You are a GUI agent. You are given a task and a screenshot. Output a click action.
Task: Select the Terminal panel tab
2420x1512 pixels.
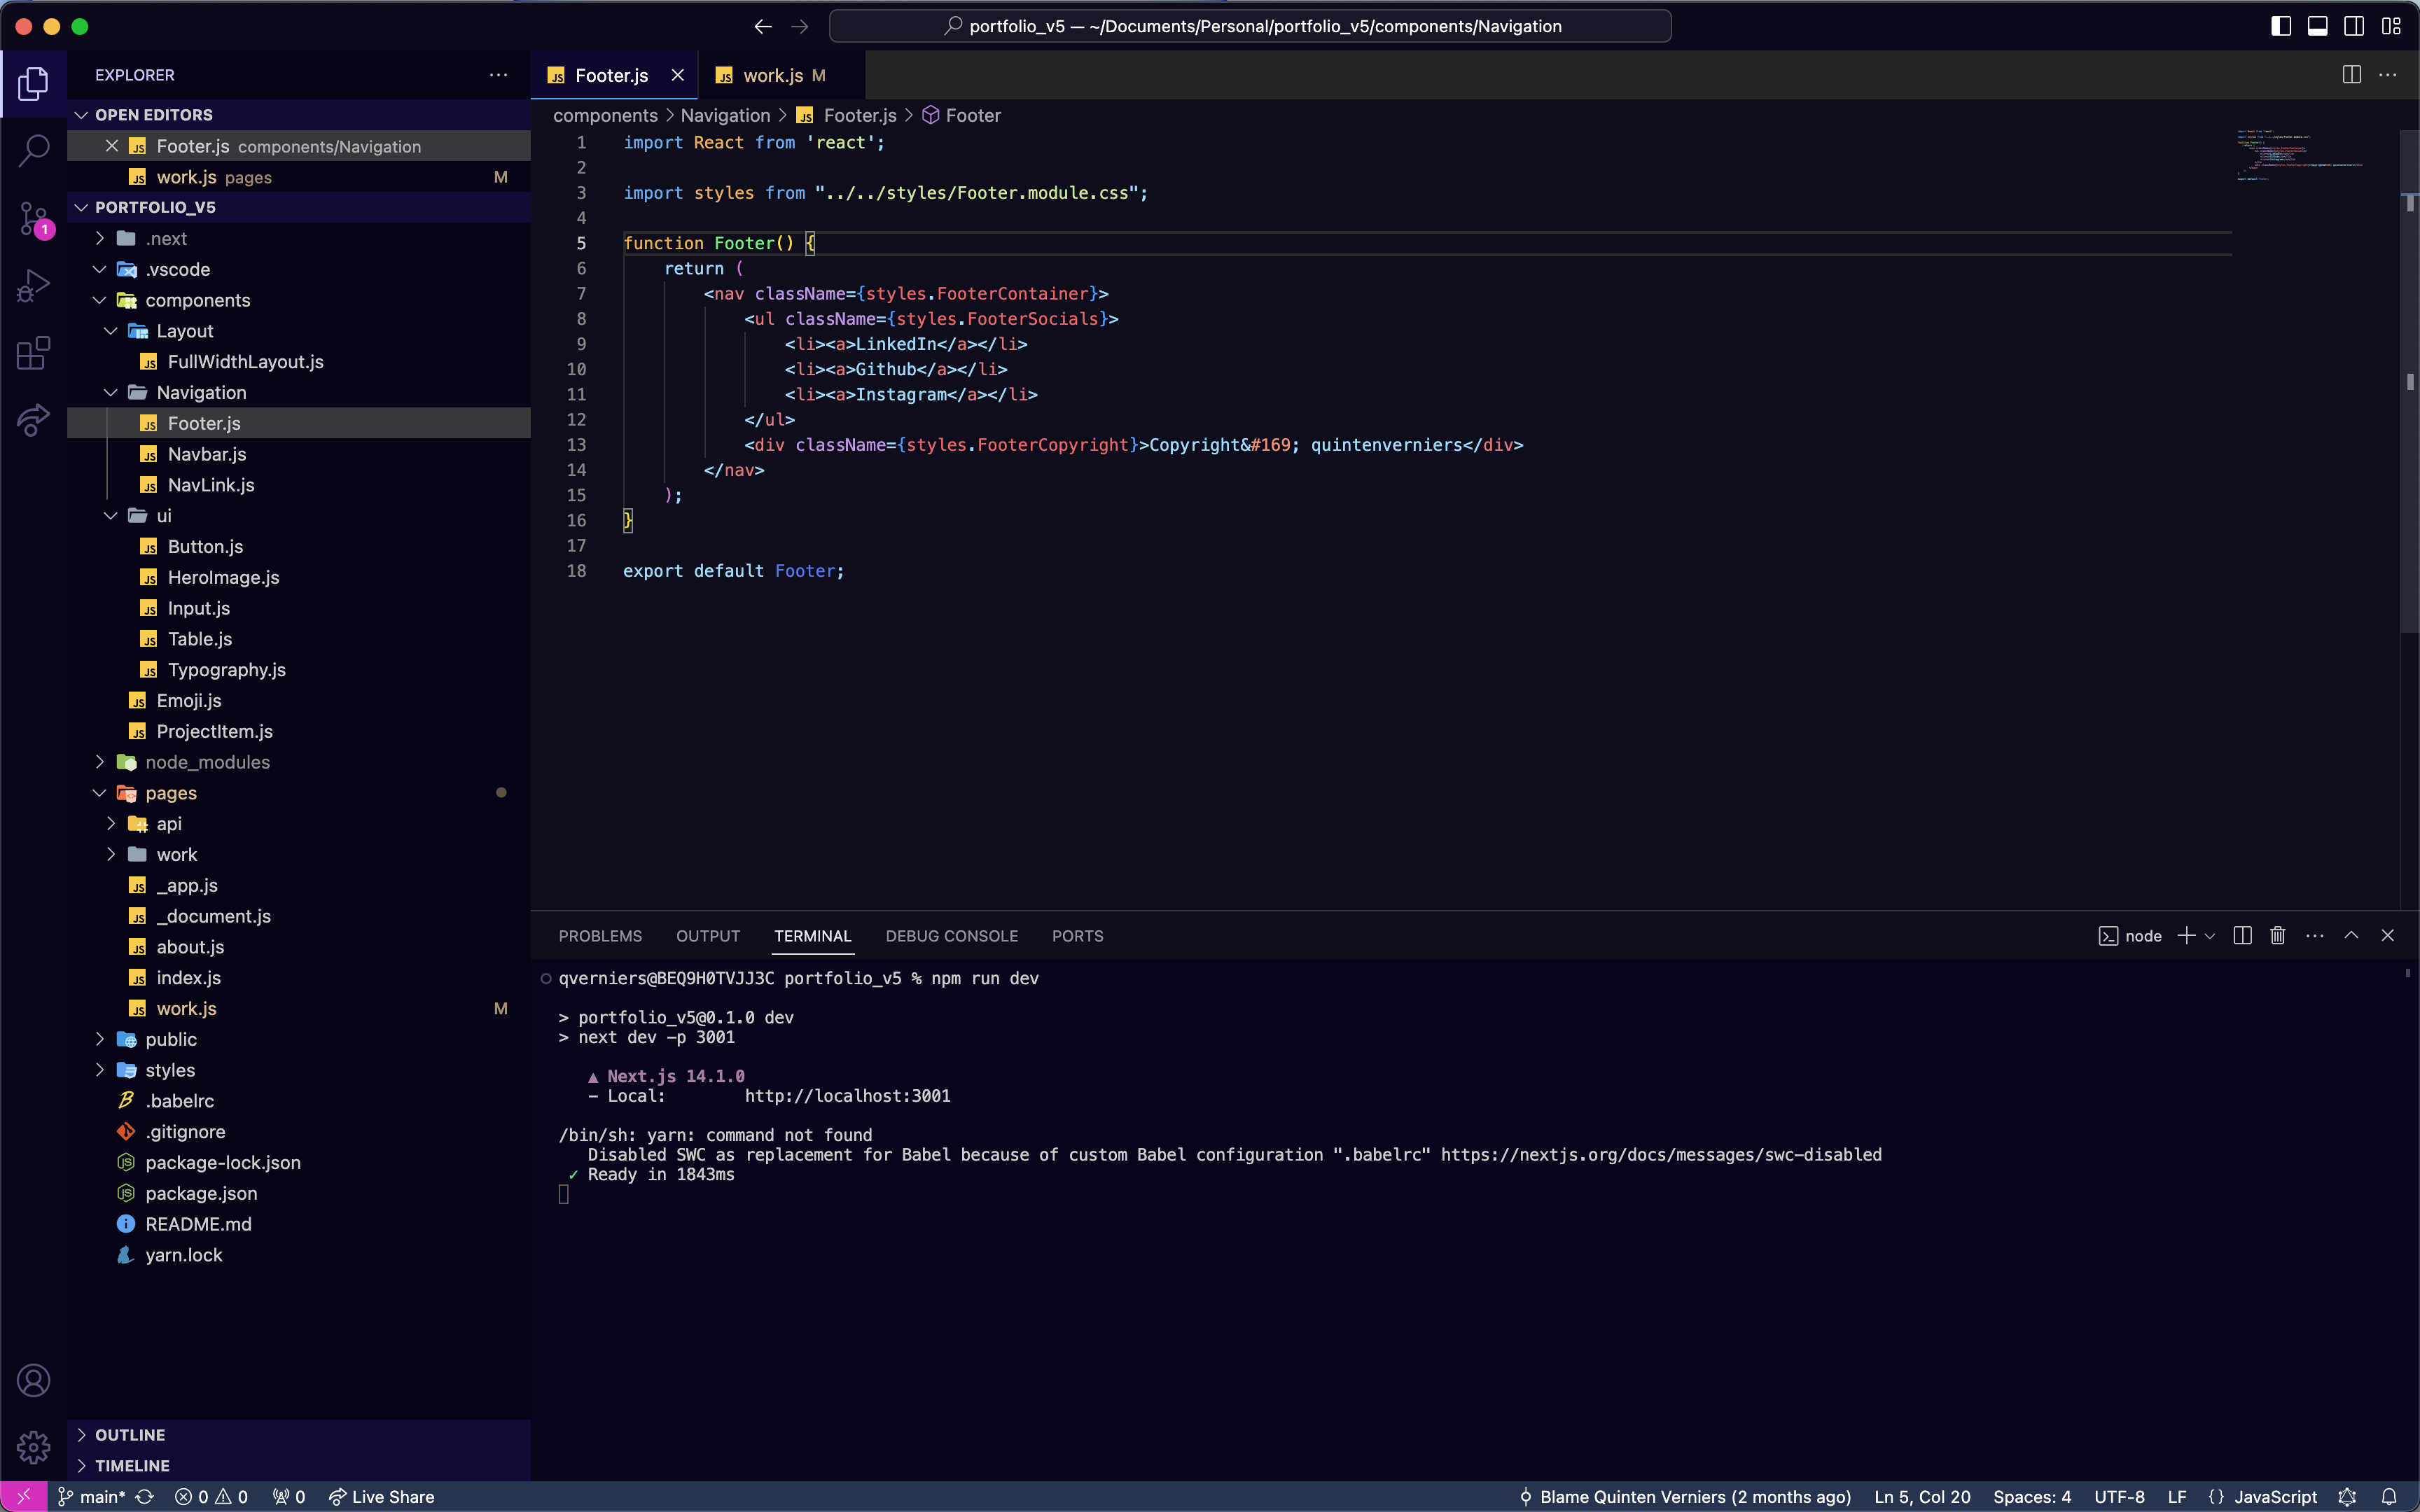812,936
